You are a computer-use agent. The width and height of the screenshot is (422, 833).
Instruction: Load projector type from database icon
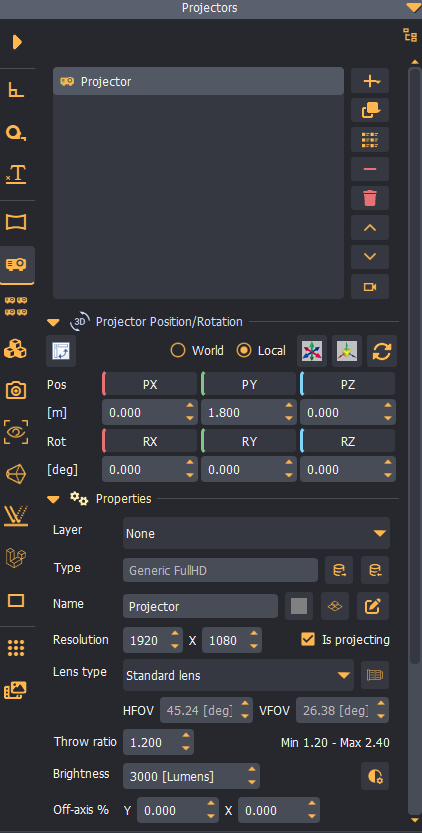tap(339, 571)
